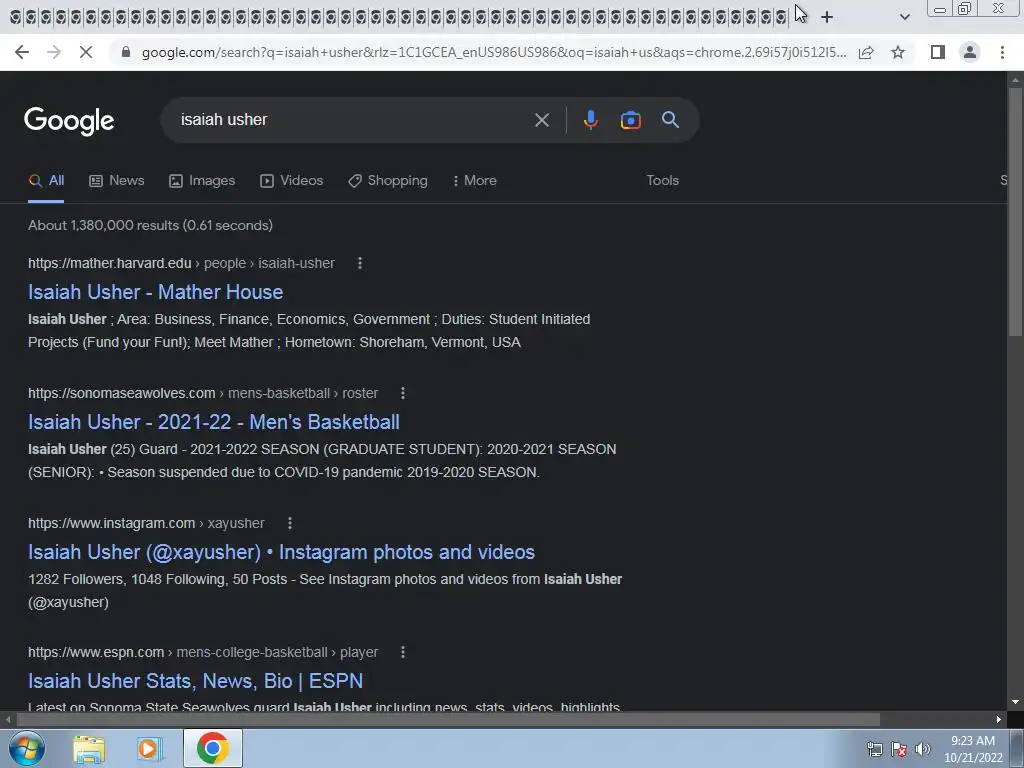Click the www.espn.com URL breadcrumb
Viewport: 1024px width, 768px height.
(203, 652)
